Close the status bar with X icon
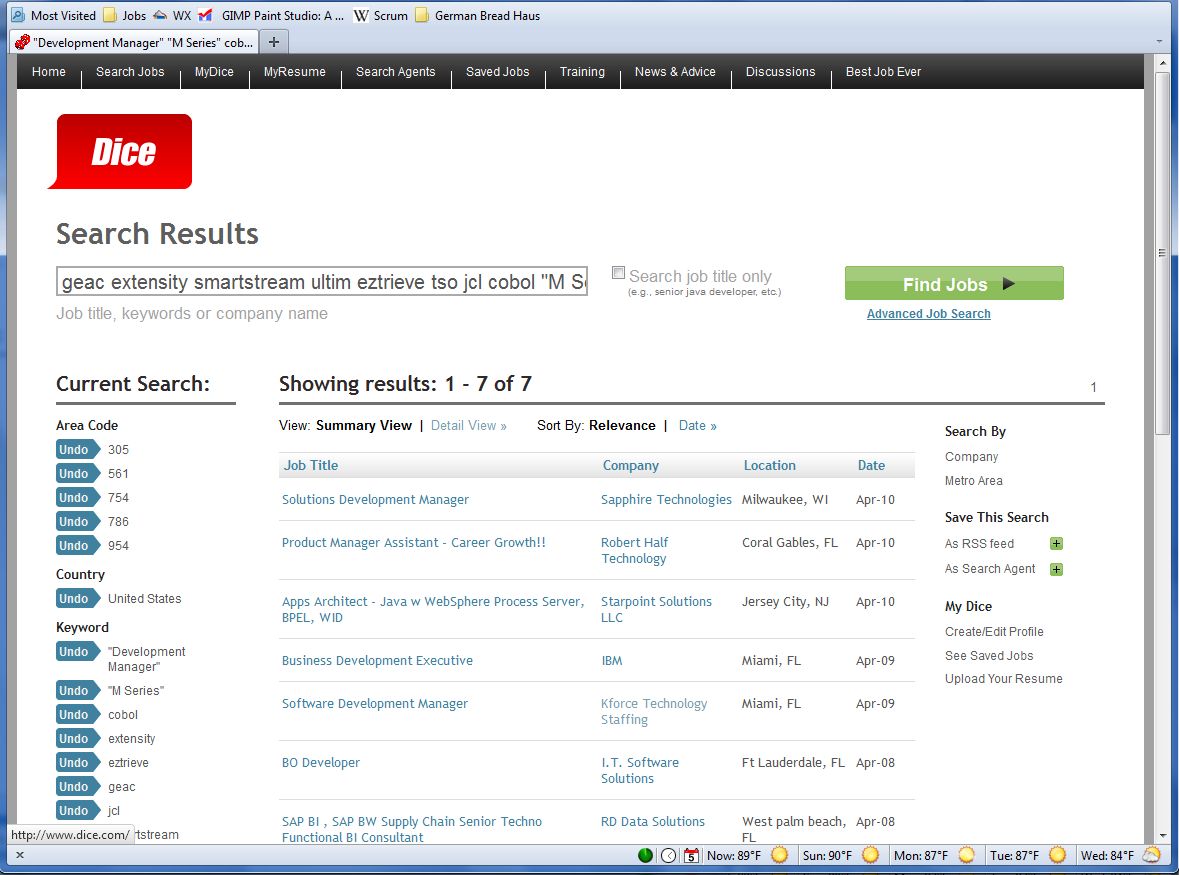The width and height of the screenshot is (1179, 875). [20, 855]
